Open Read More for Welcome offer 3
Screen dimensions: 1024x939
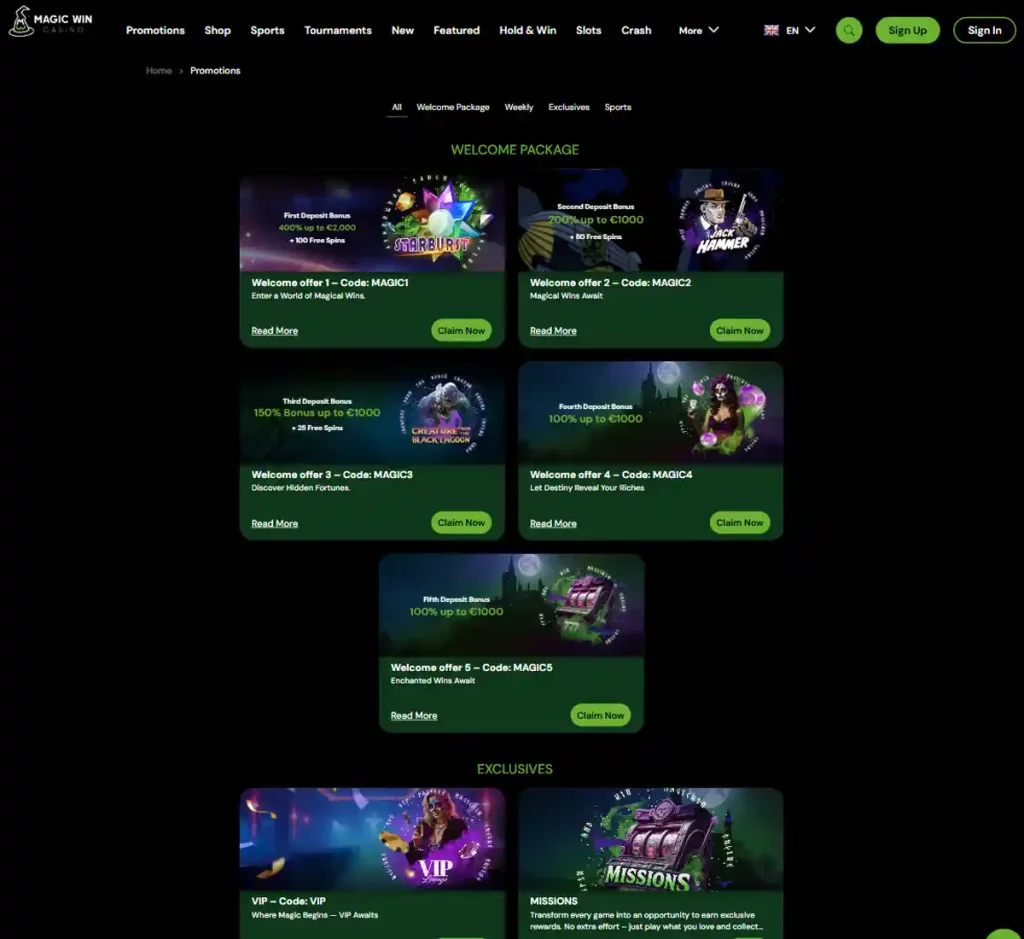coord(274,523)
